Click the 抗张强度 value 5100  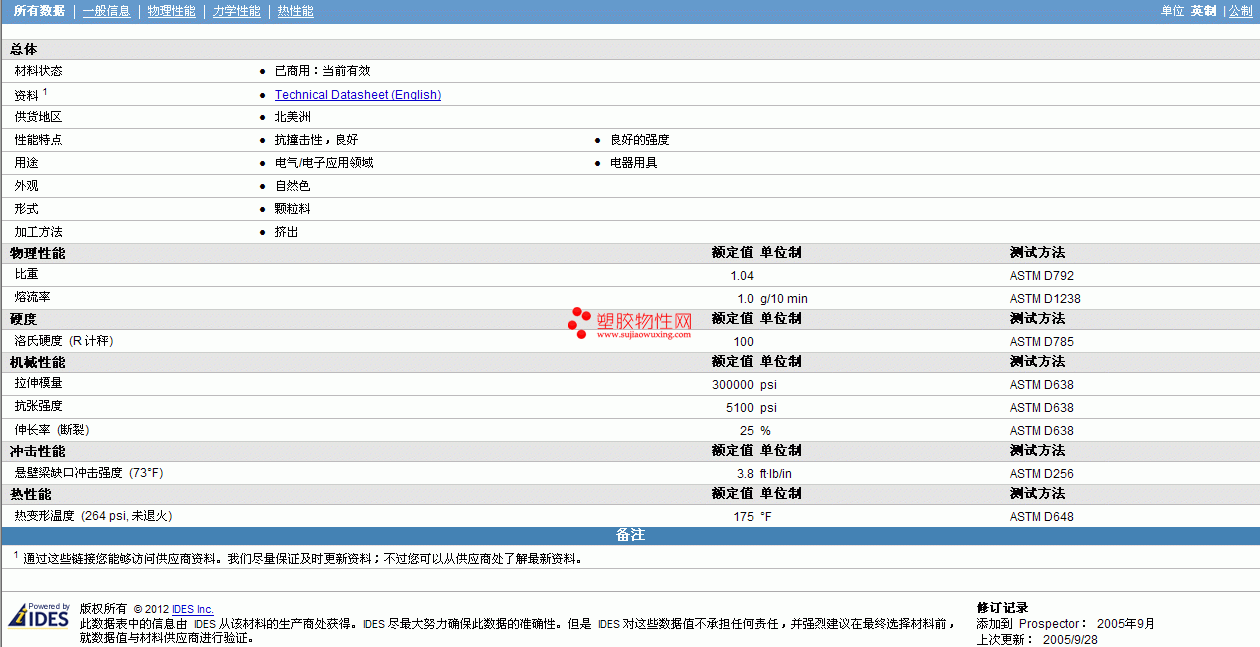[740, 408]
